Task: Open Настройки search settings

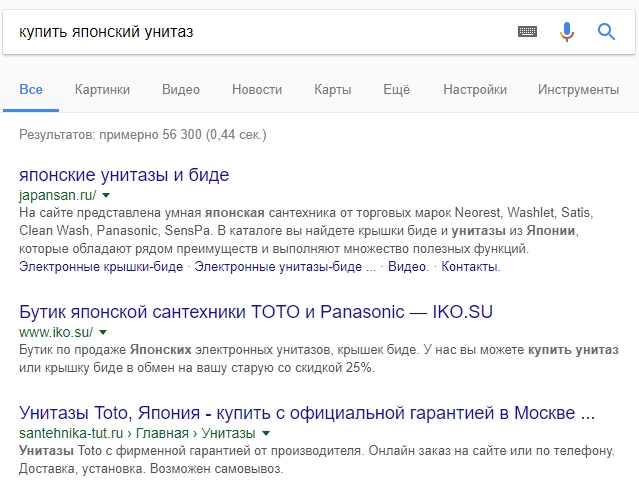Action: (x=475, y=89)
